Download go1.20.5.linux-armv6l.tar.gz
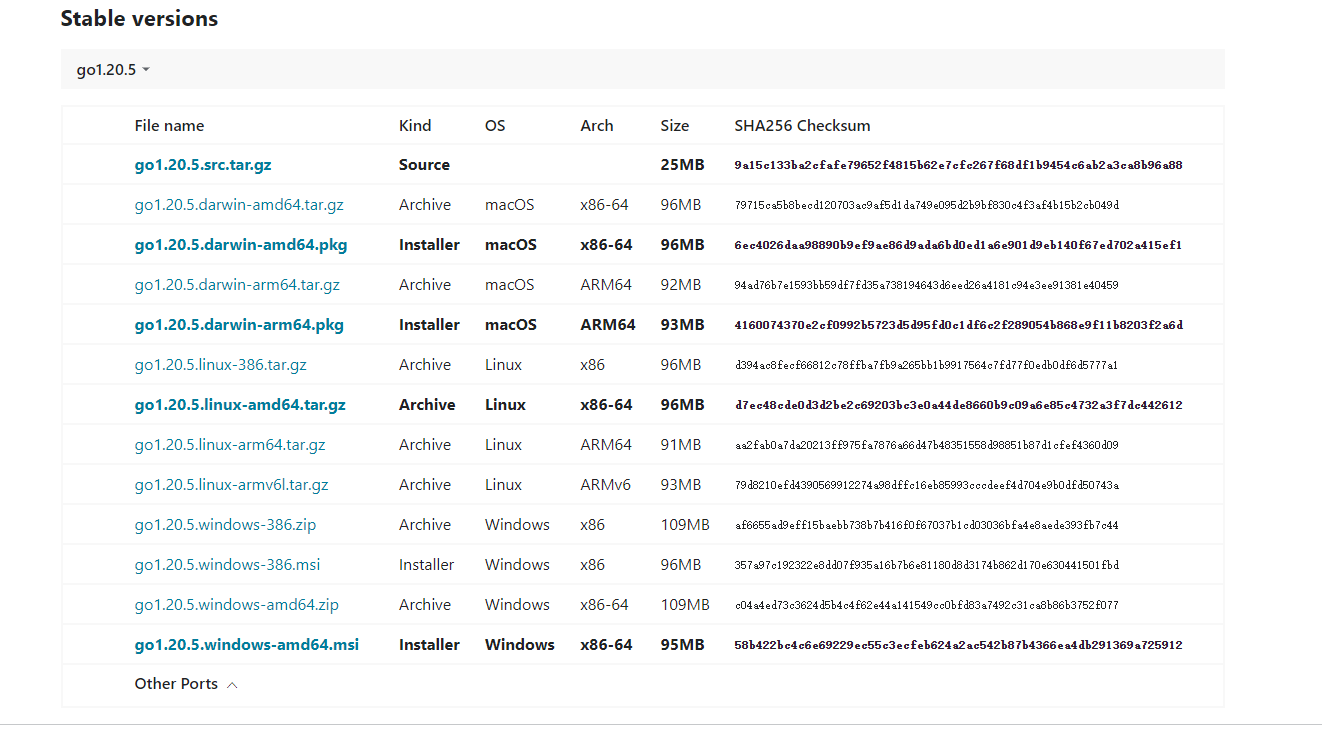The height and width of the screenshot is (735, 1322). coord(232,485)
